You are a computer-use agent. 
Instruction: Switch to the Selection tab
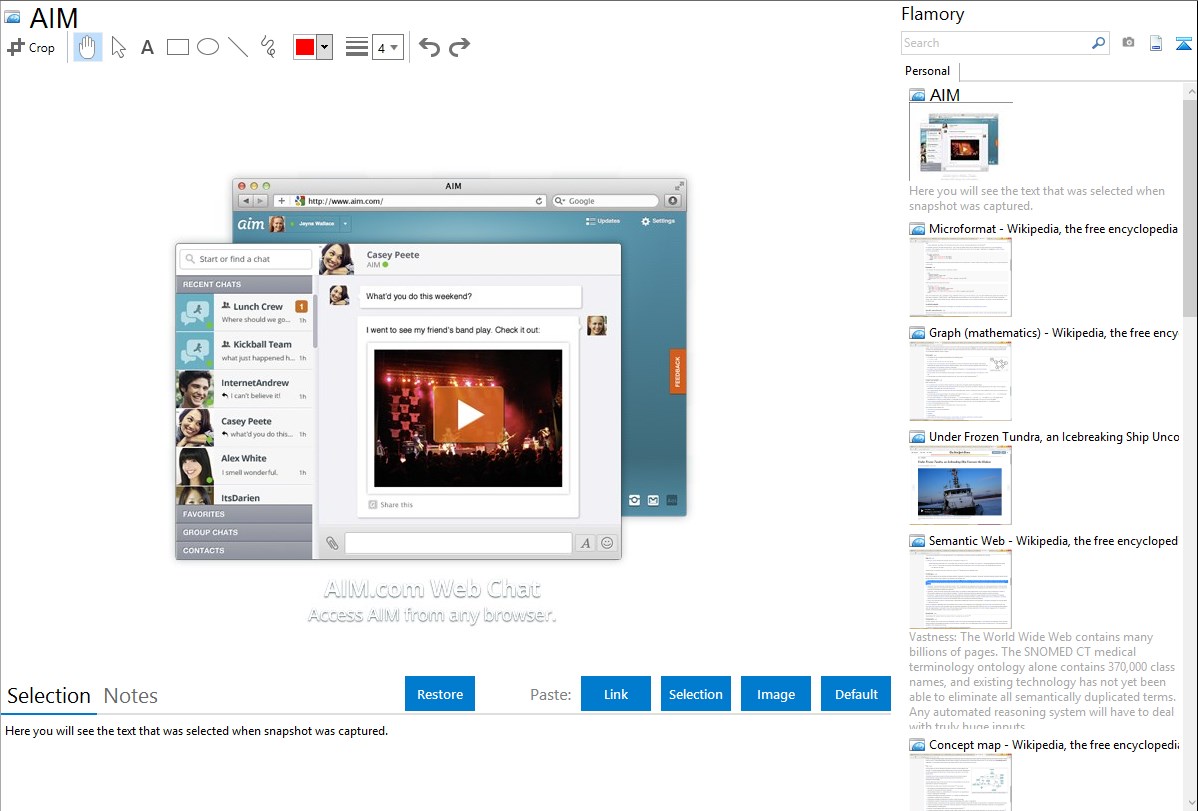49,696
